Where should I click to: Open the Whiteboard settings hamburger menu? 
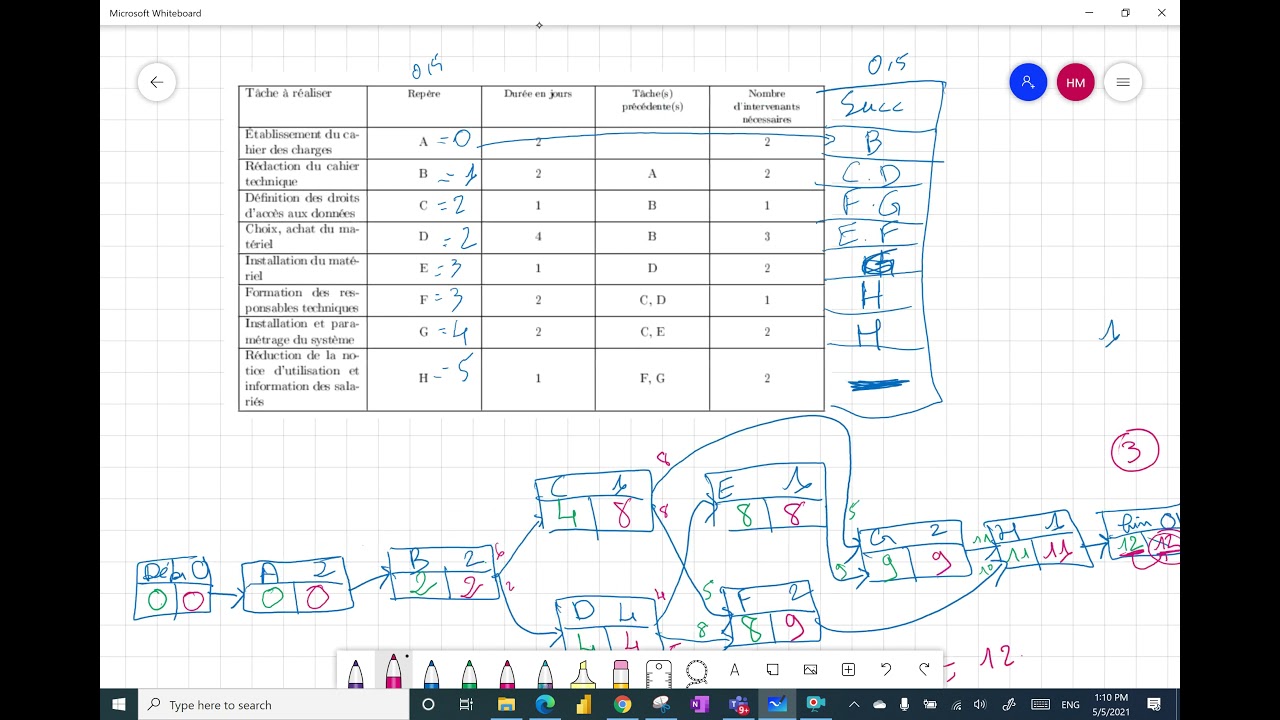pos(1123,82)
